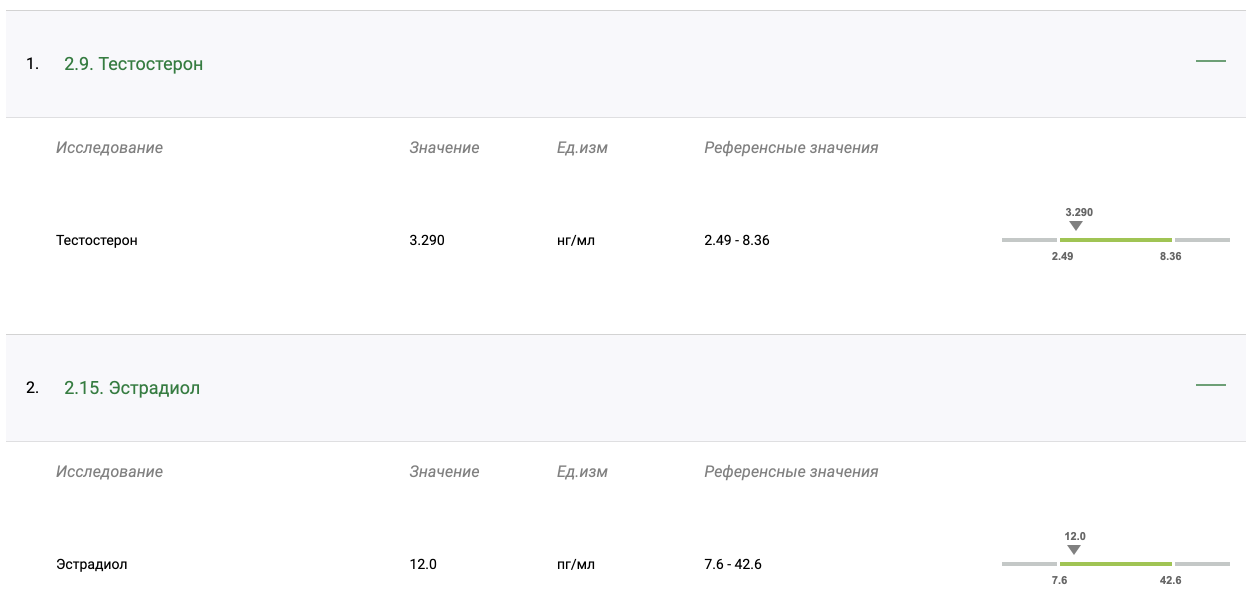Click the 8.36 upper limit label on the scale
1252x600 pixels.
click(x=1170, y=257)
